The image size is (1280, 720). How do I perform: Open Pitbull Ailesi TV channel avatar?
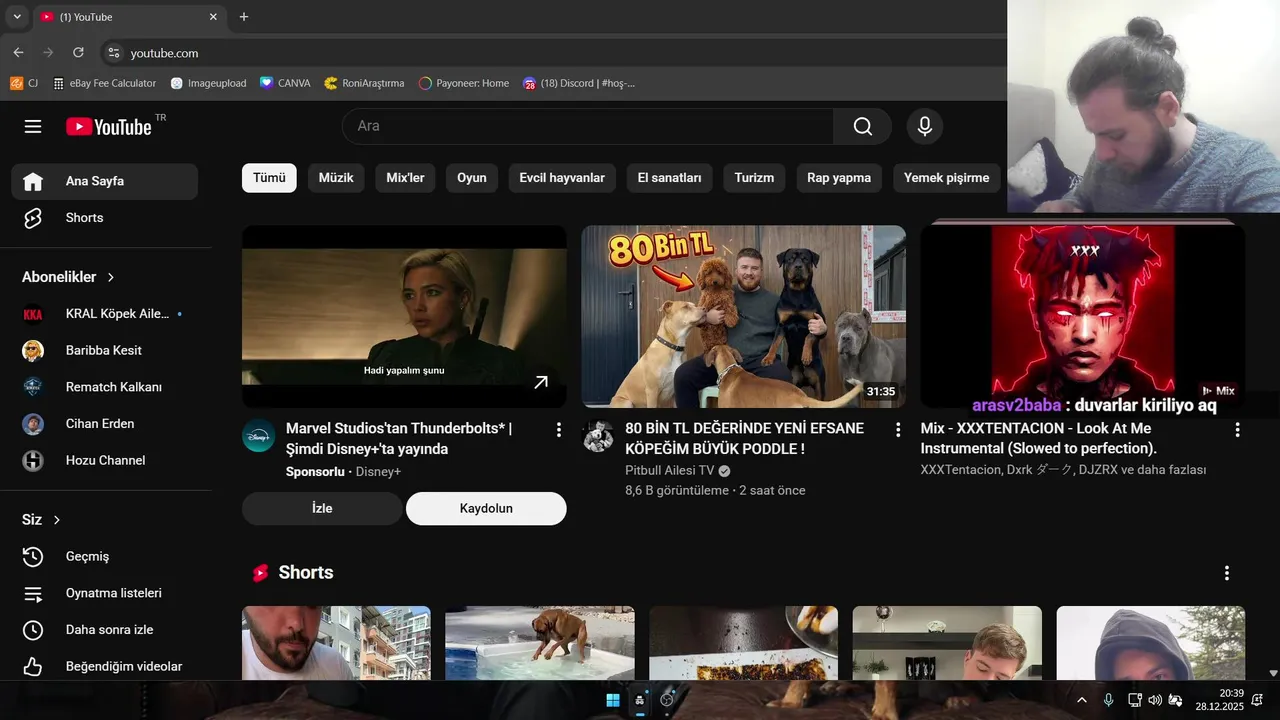pyautogui.click(x=598, y=436)
